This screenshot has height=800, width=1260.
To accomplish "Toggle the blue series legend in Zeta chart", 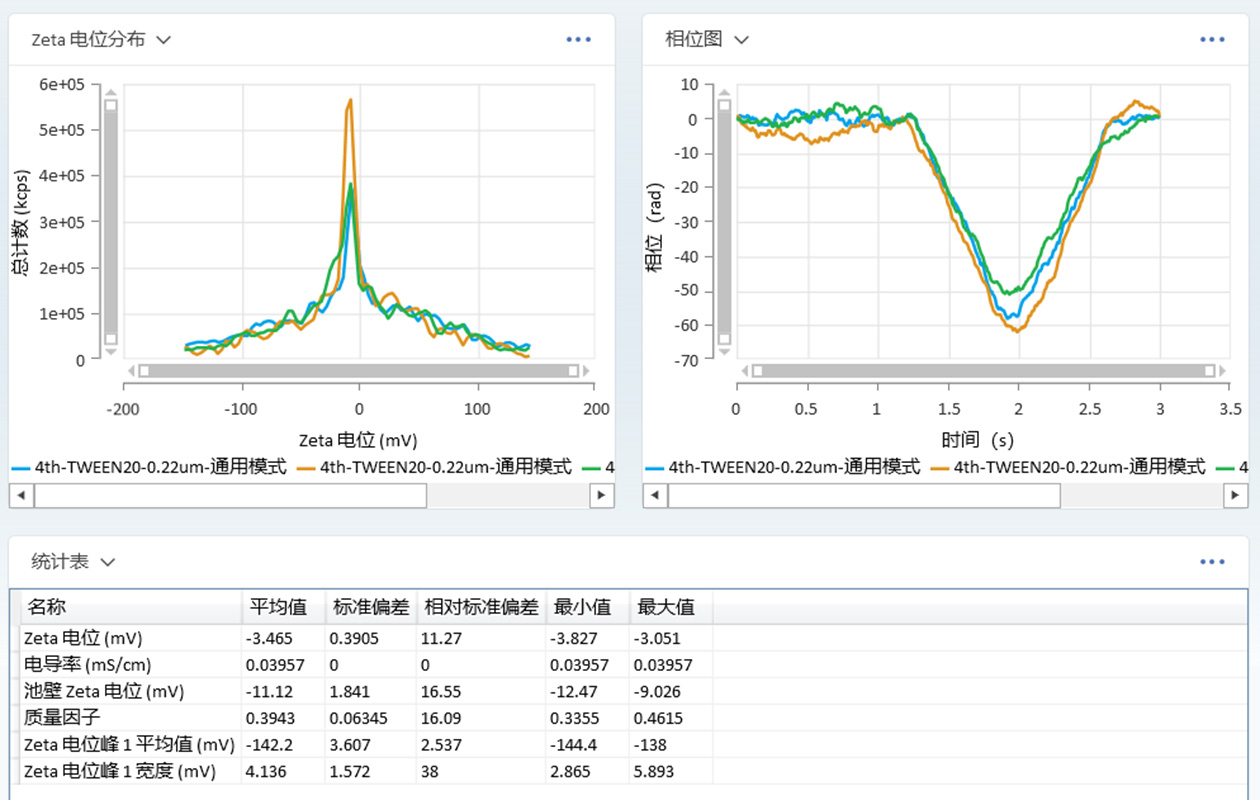I will click(150, 467).
